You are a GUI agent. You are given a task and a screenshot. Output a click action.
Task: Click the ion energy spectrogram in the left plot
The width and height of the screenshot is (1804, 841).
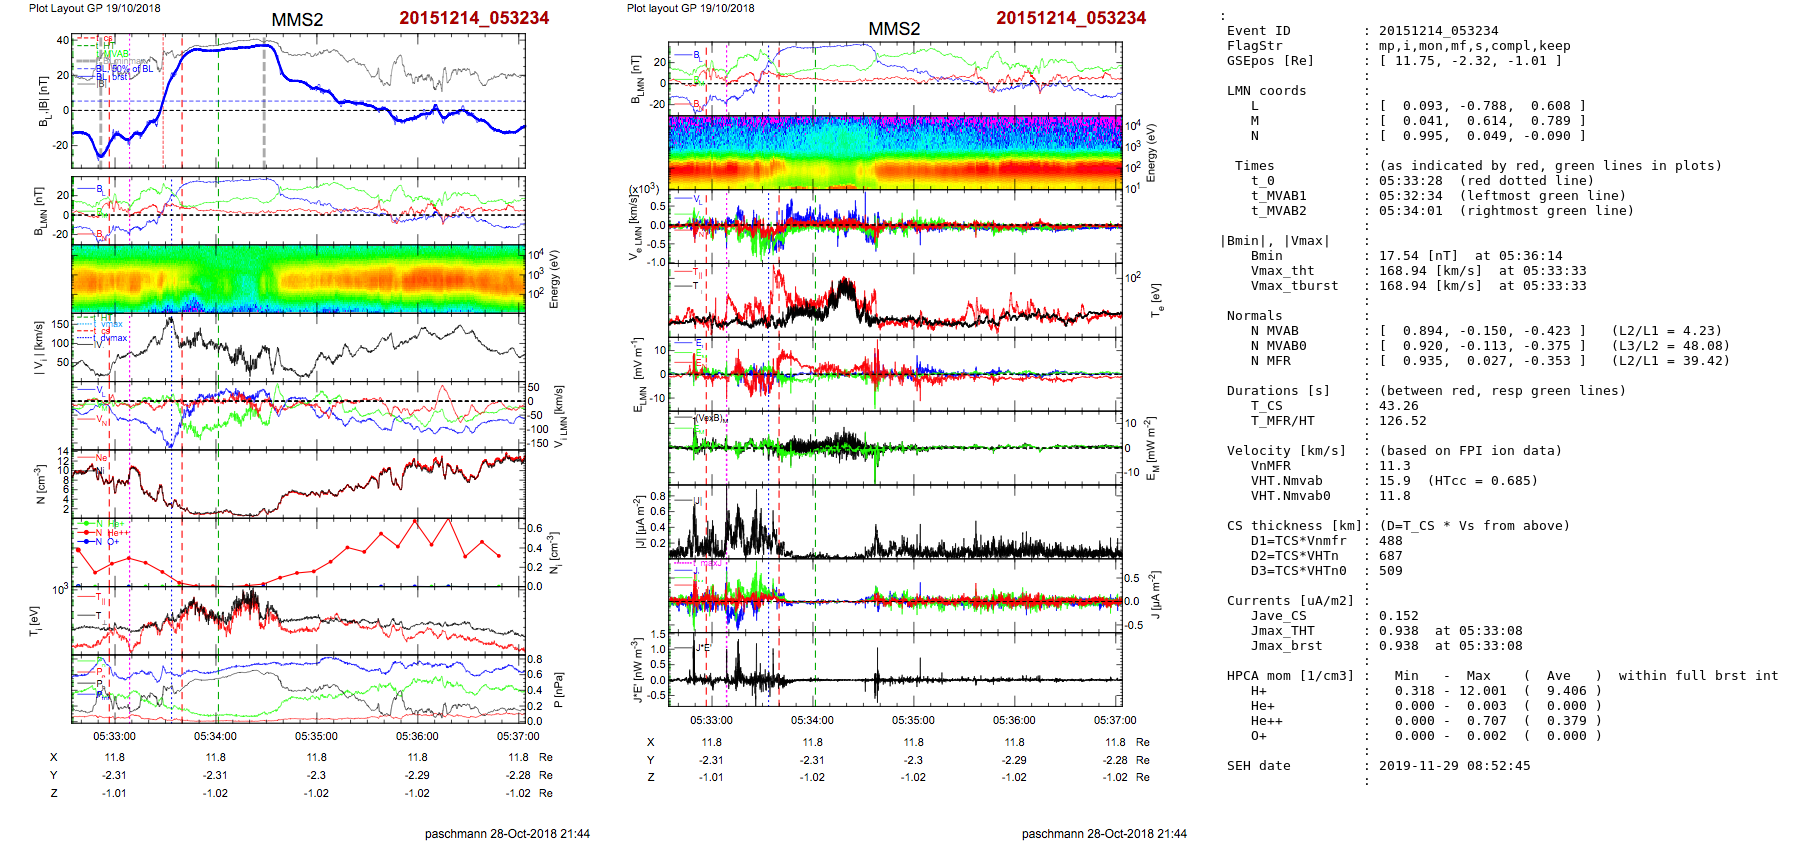(298, 279)
